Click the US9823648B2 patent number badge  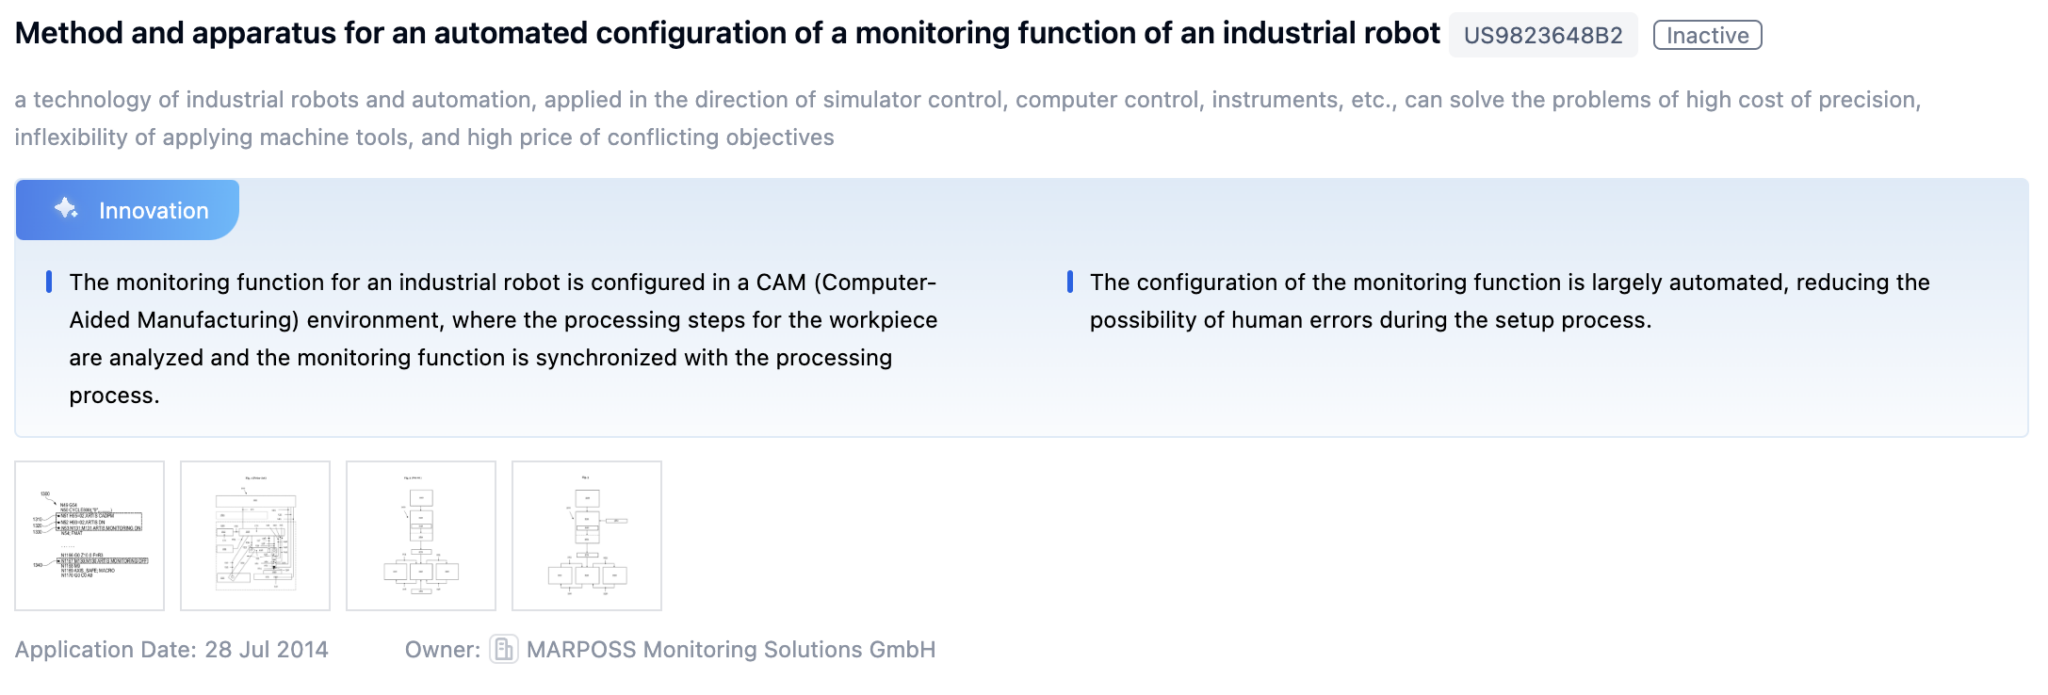click(1544, 34)
